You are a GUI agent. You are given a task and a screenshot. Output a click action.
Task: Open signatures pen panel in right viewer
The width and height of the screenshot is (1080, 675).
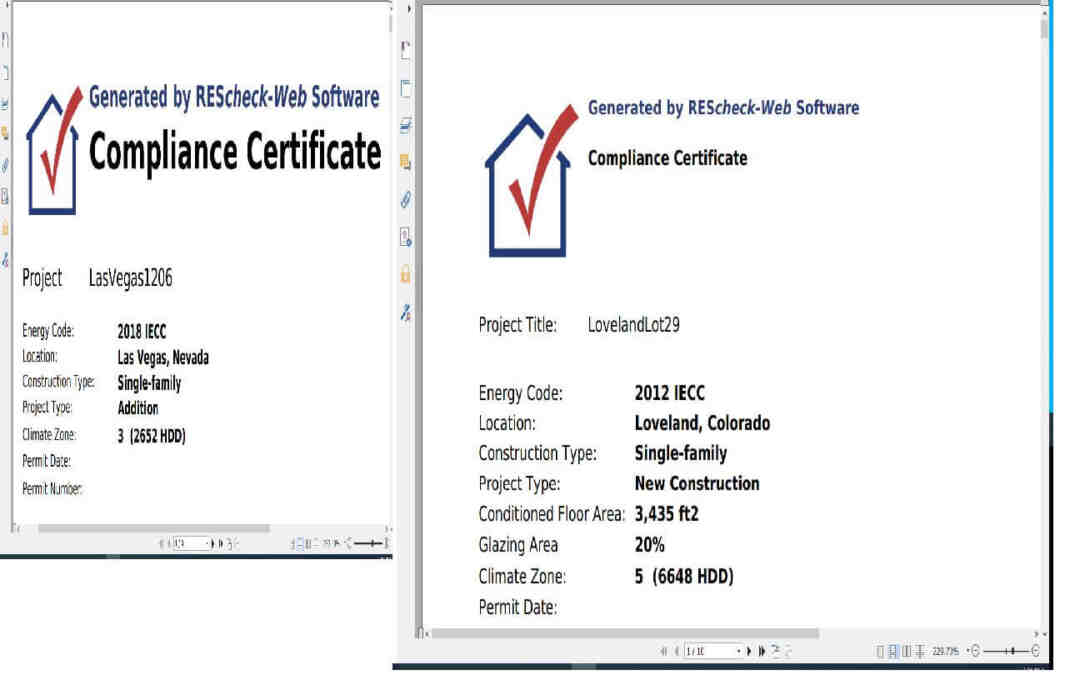tap(406, 311)
